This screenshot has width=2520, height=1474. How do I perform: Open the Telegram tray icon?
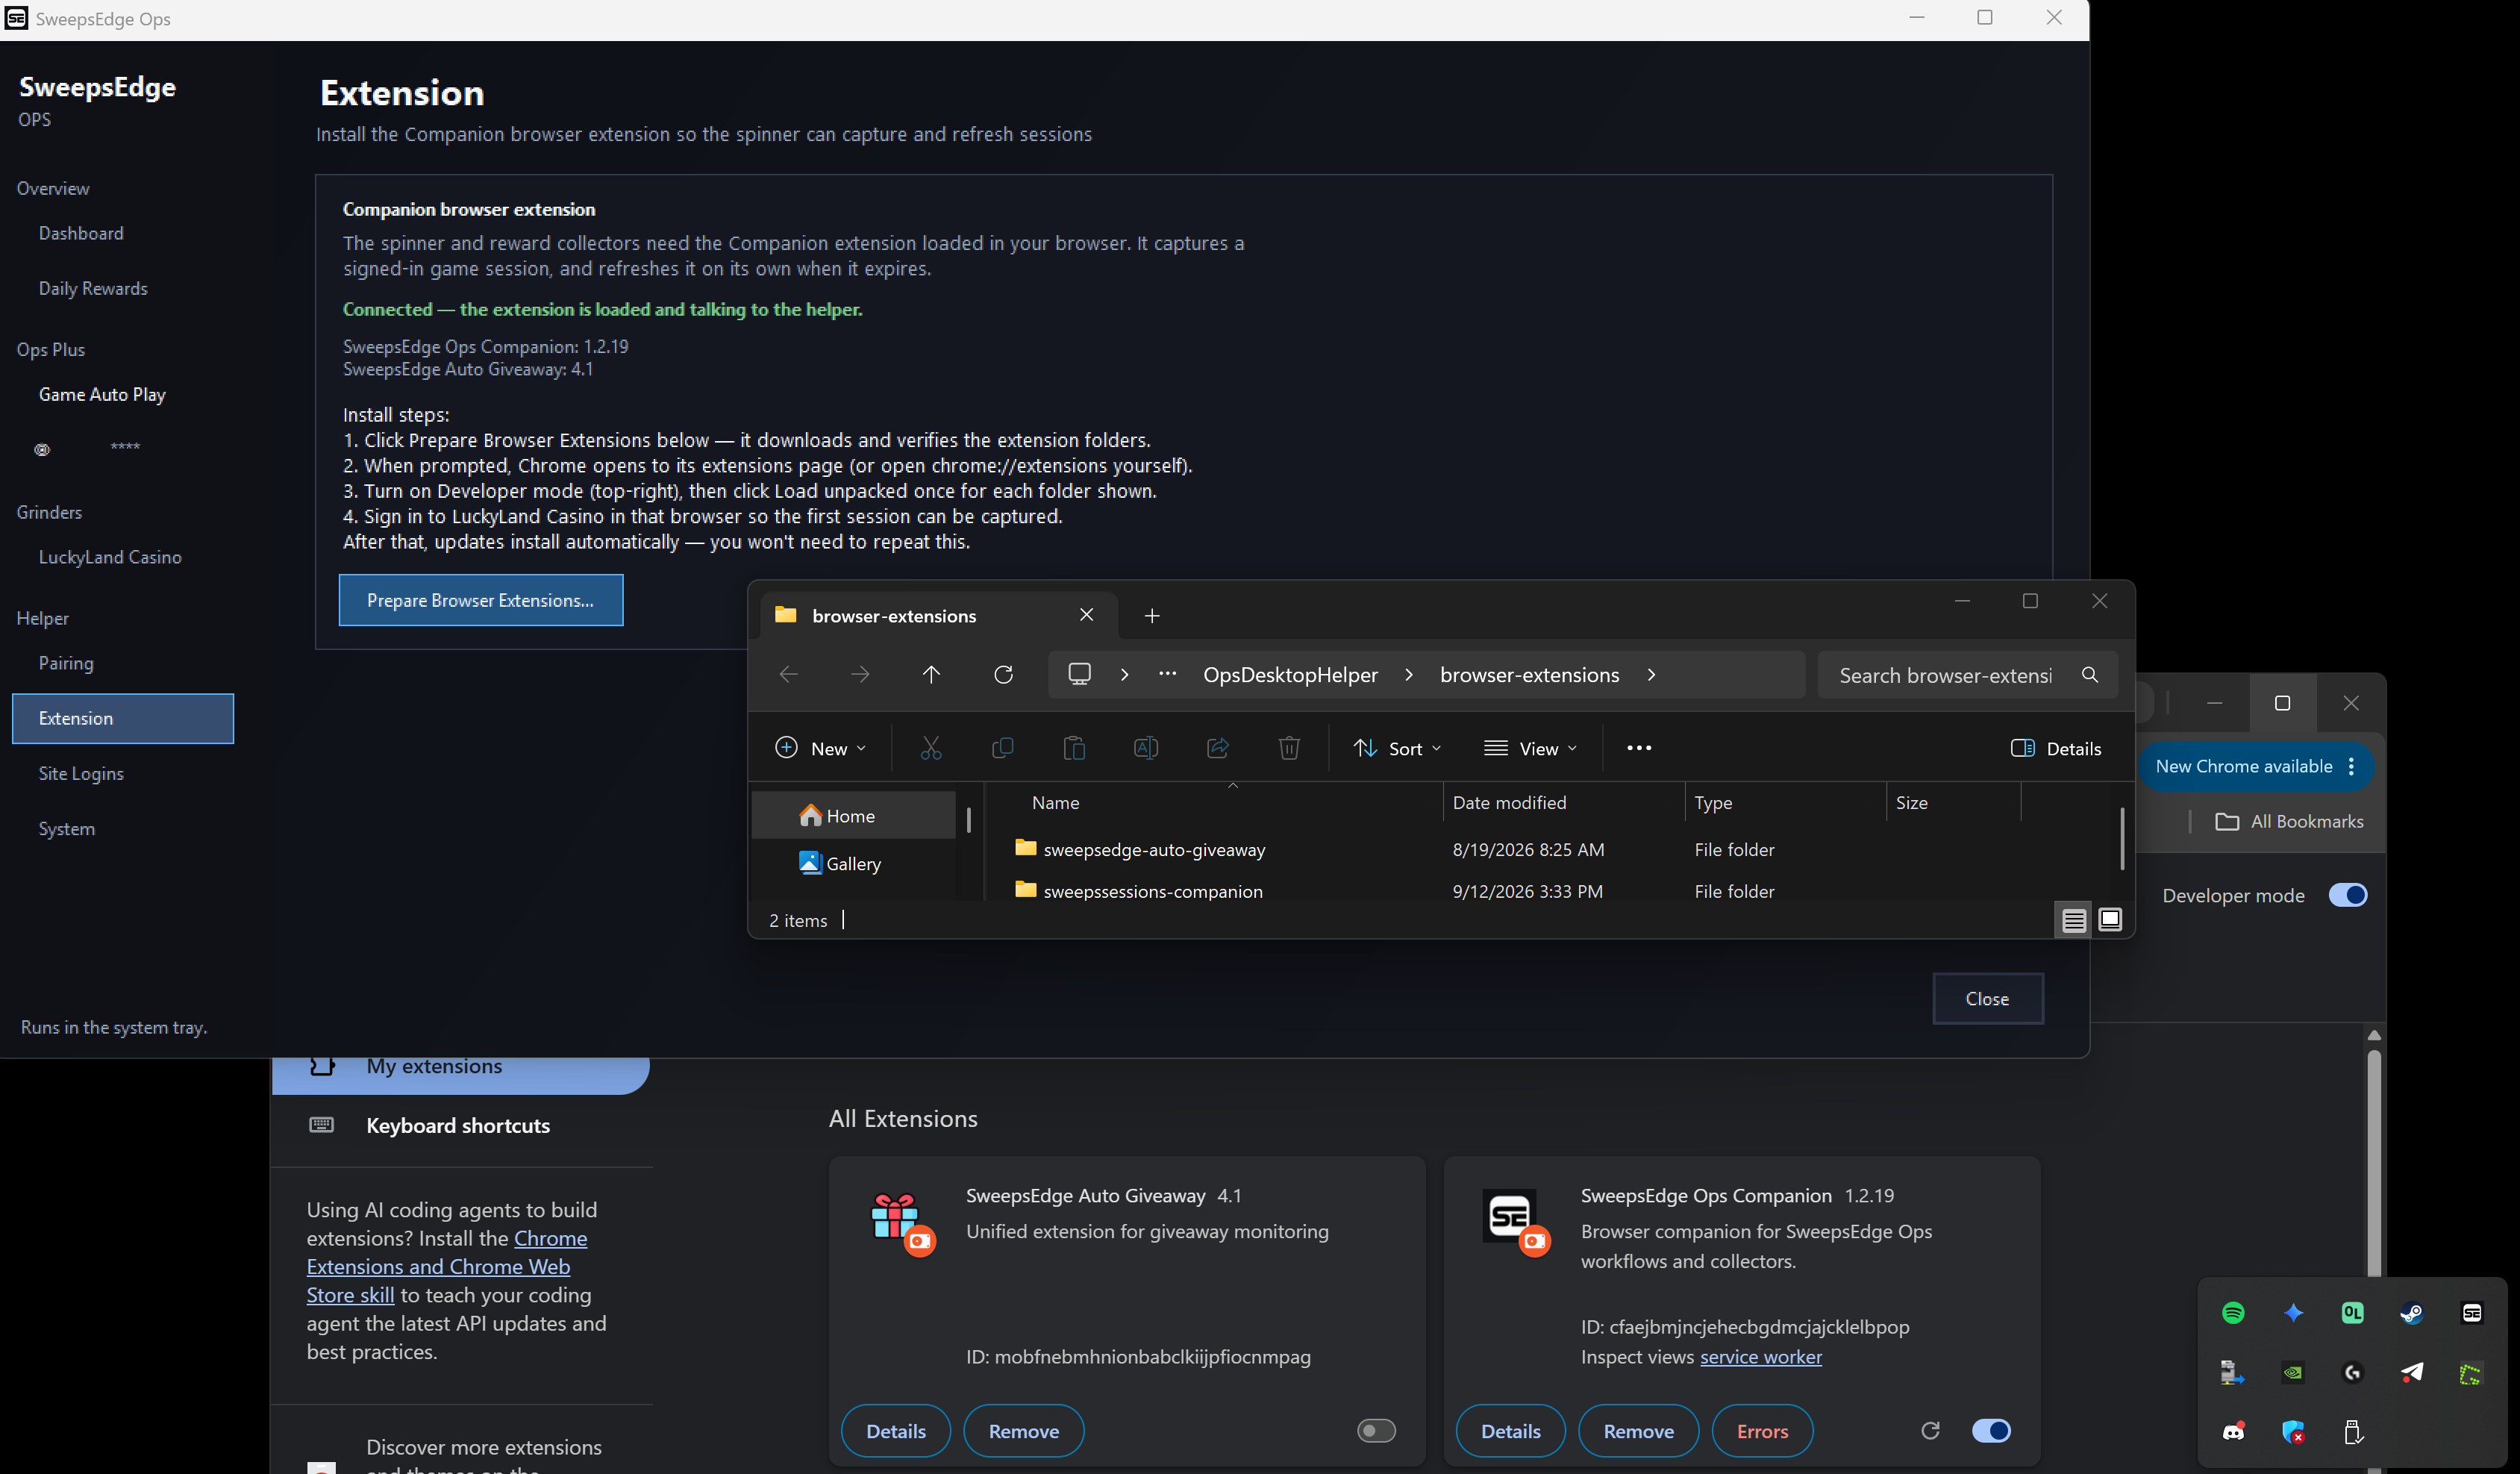tap(2411, 1373)
